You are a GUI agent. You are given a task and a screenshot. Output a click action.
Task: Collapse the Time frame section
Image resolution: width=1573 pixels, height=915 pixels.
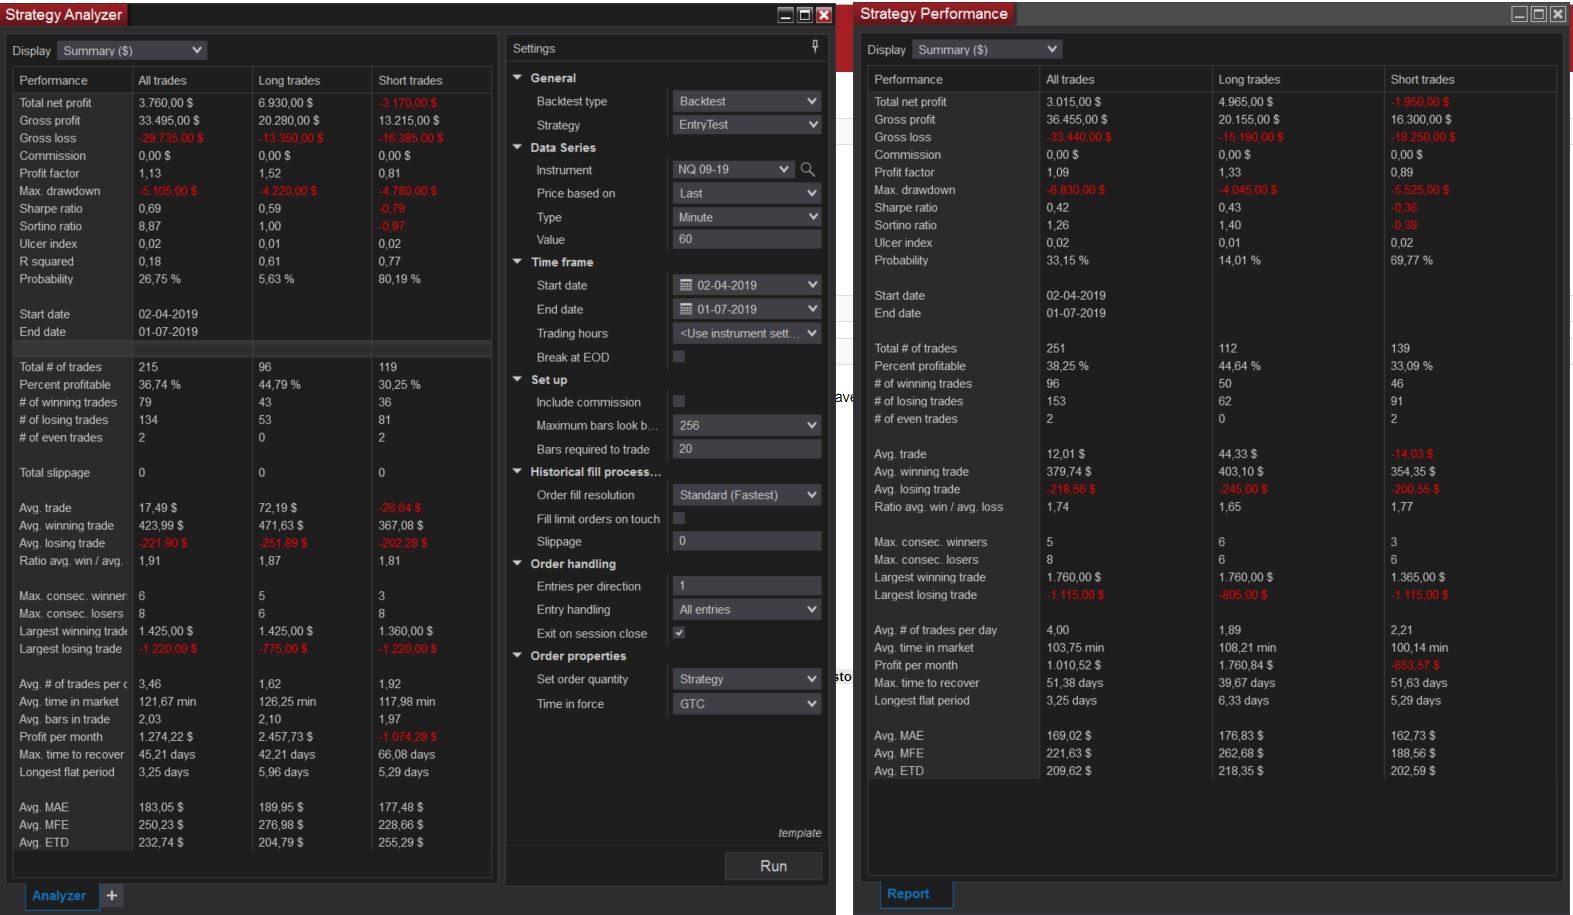(518, 261)
